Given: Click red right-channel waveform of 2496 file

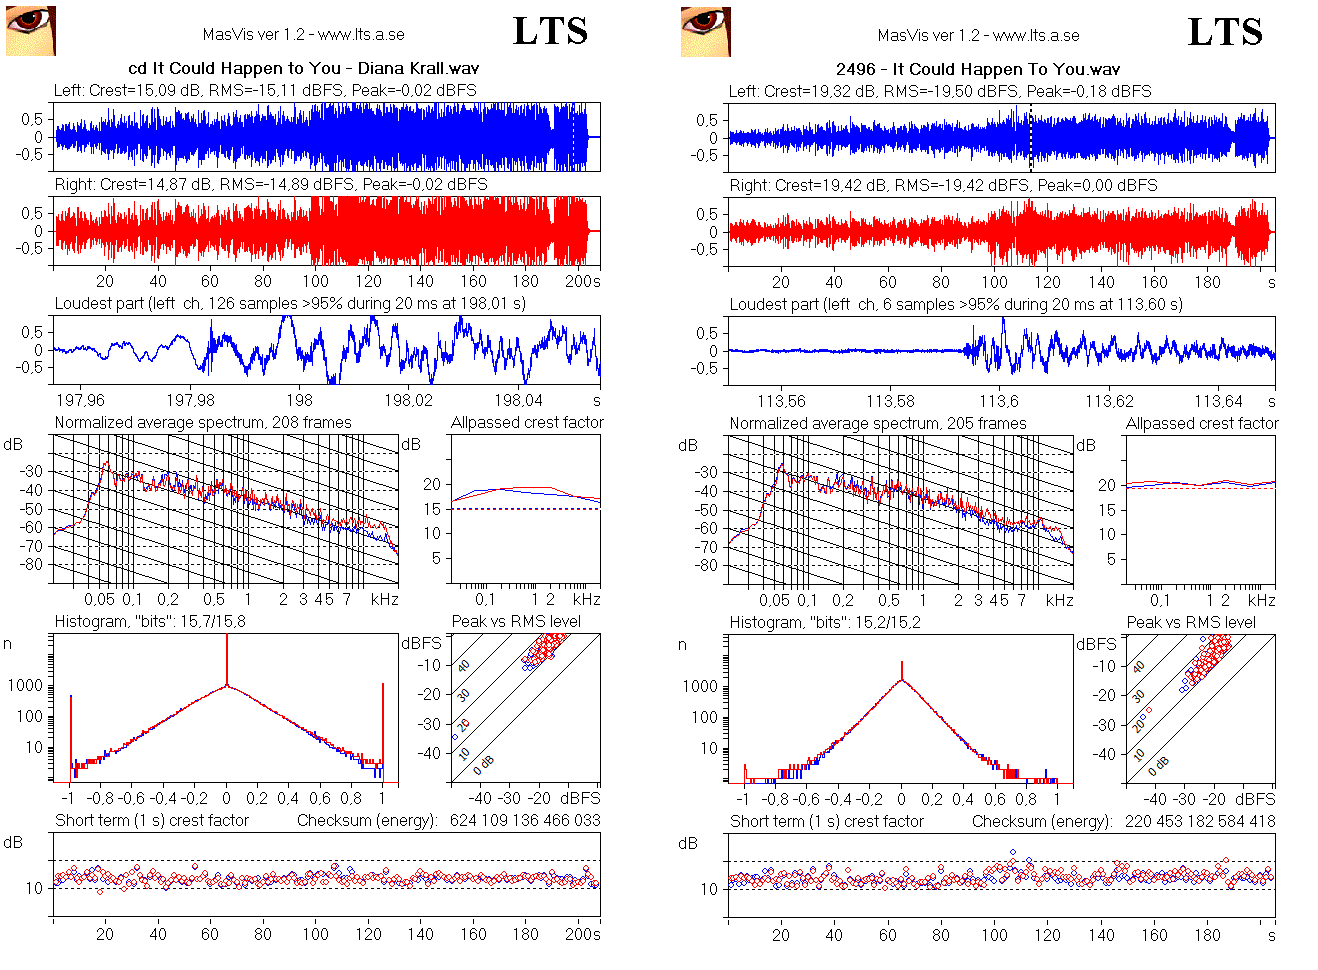Looking at the screenshot, I should 1001,232.
